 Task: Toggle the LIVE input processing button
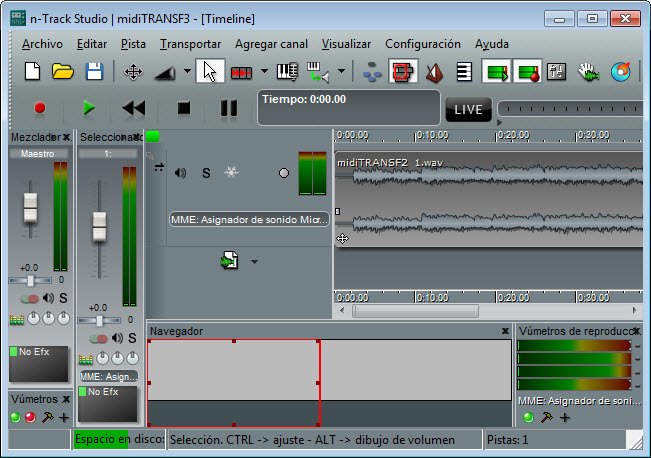(x=468, y=110)
